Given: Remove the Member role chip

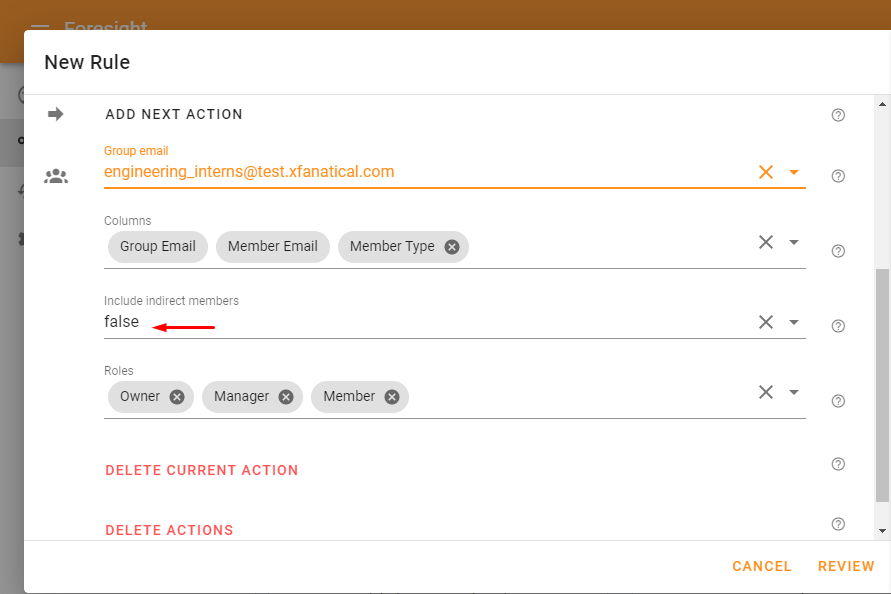Looking at the screenshot, I should pyautogui.click(x=392, y=397).
